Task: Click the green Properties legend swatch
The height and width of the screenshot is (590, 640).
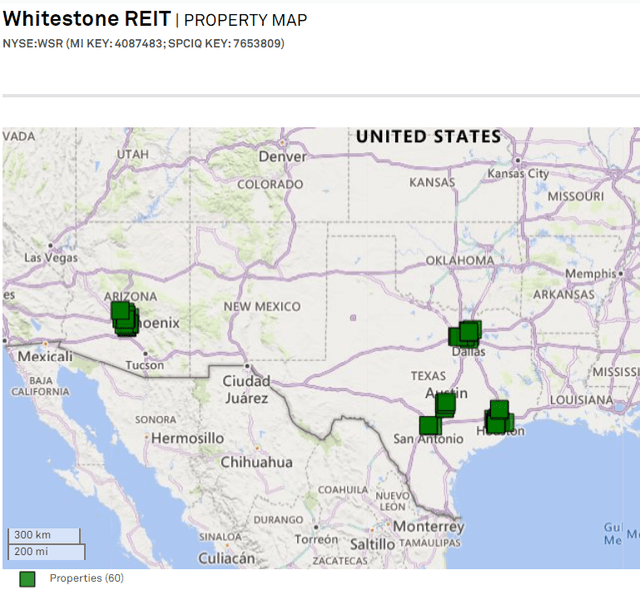Action: pyautogui.click(x=27, y=579)
